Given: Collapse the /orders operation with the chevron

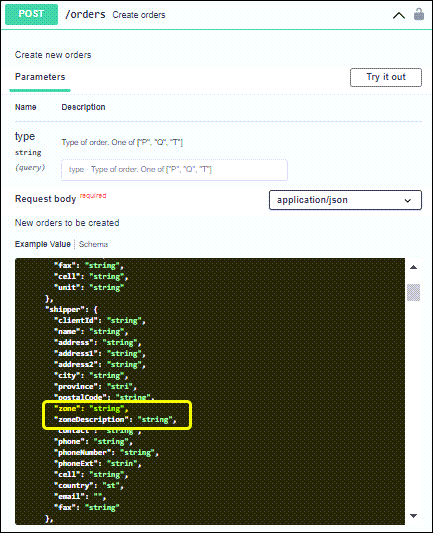Looking at the screenshot, I should 399,16.
